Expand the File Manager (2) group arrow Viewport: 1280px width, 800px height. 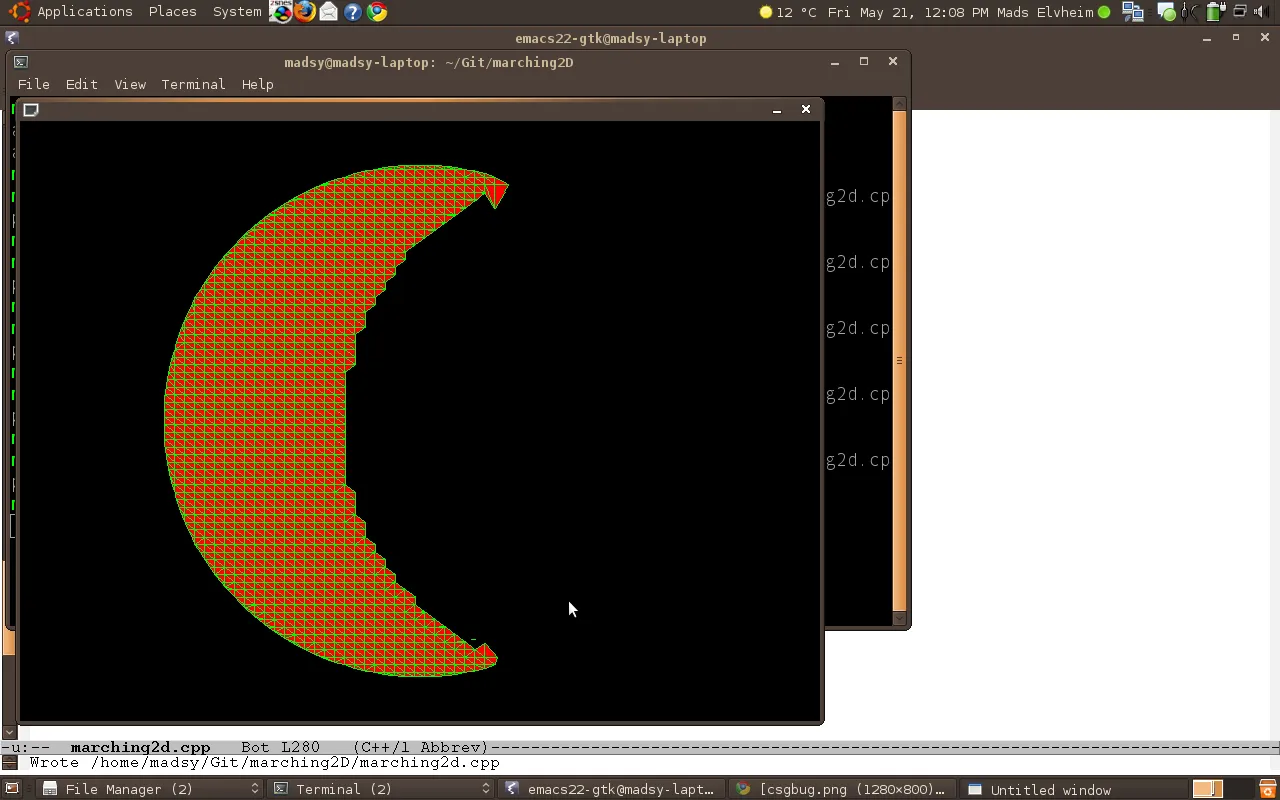pyautogui.click(x=254, y=789)
